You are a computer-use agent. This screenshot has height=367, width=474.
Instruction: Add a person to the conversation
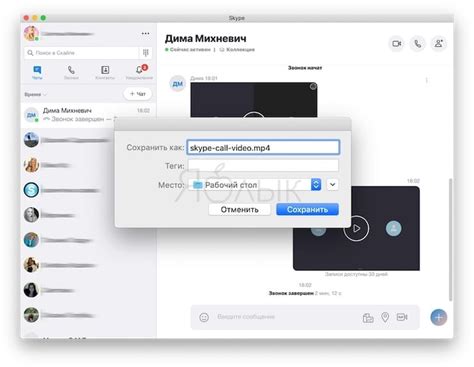[x=438, y=44]
